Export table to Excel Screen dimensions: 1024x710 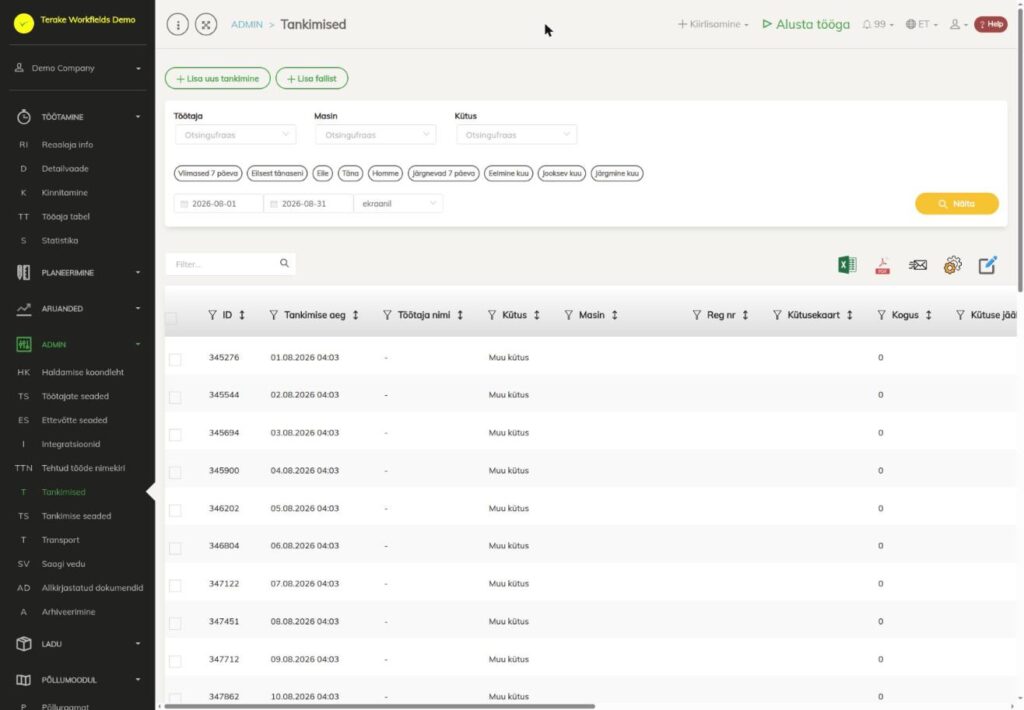click(847, 265)
